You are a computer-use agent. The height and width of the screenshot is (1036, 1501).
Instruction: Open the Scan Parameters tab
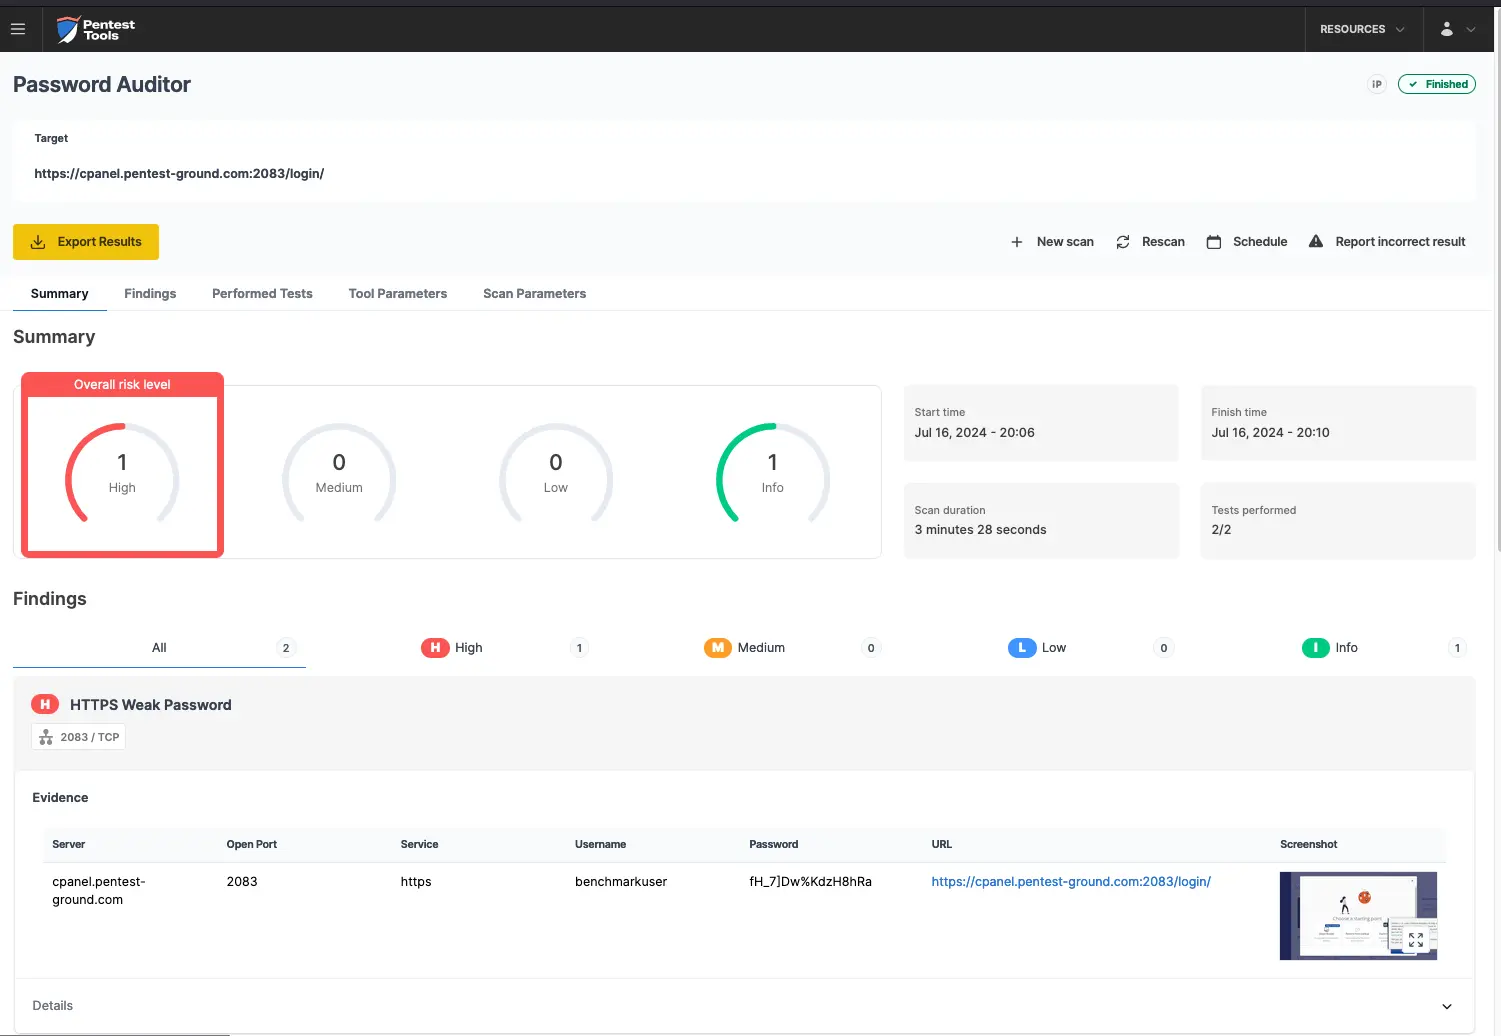[534, 294]
